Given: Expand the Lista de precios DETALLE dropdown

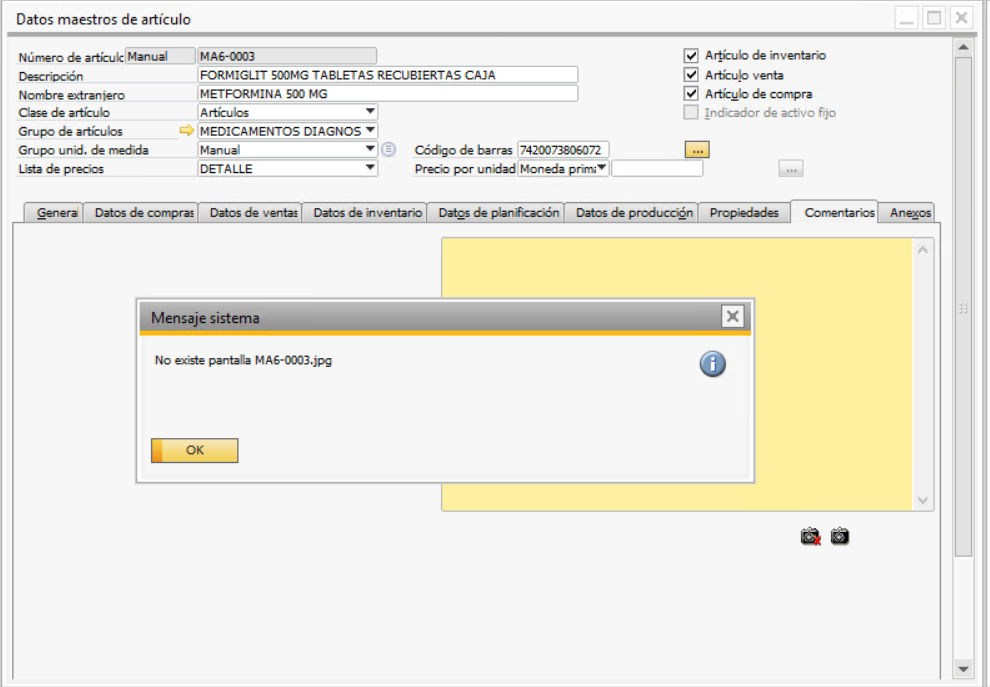Looking at the screenshot, I should pos(370,169).
